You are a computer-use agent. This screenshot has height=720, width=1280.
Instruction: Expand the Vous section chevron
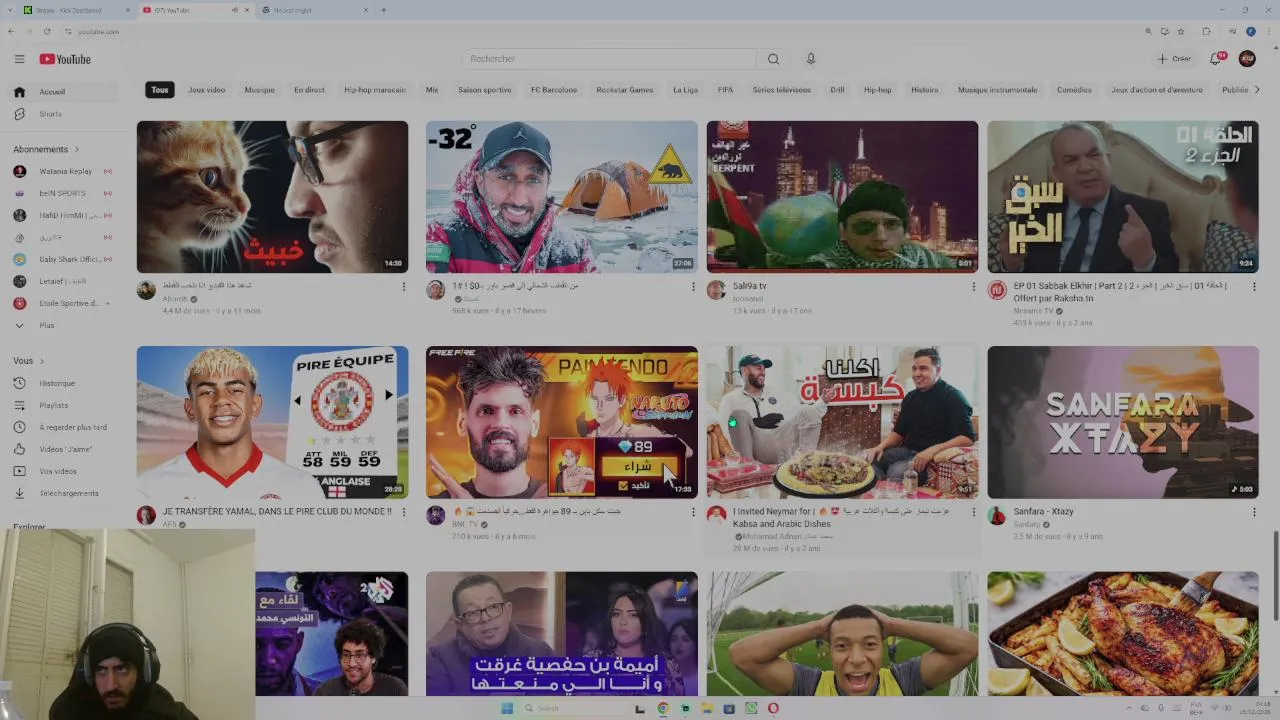(x=41, y=361)
